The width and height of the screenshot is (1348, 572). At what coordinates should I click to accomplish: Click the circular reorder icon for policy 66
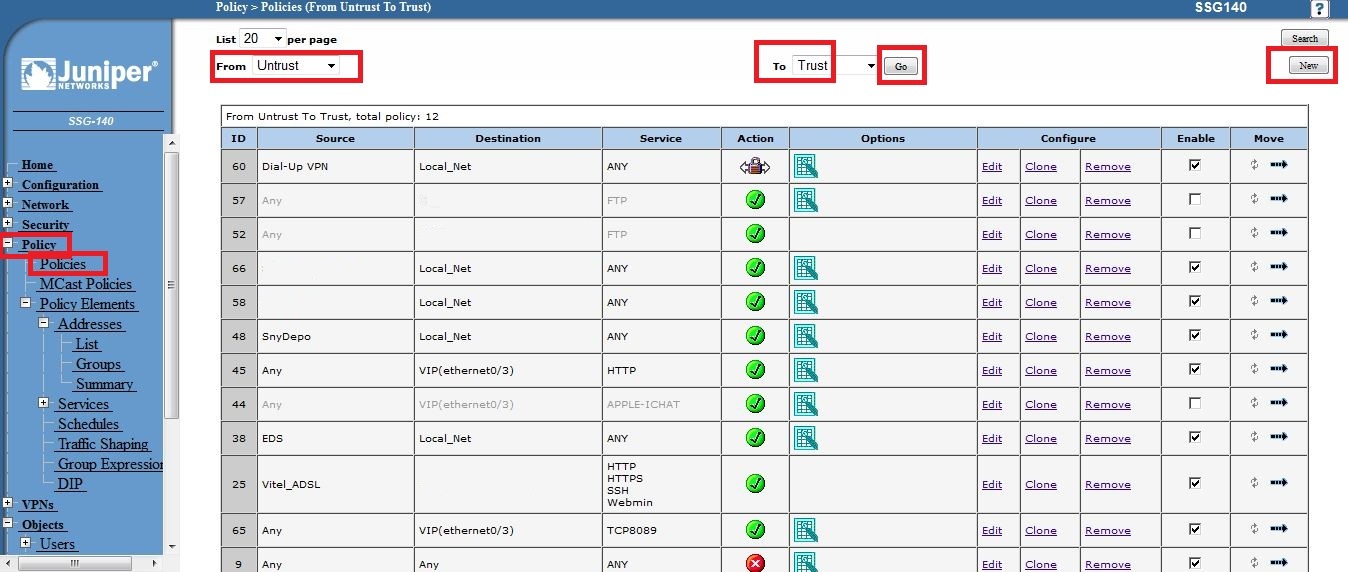coord(1254,267)
